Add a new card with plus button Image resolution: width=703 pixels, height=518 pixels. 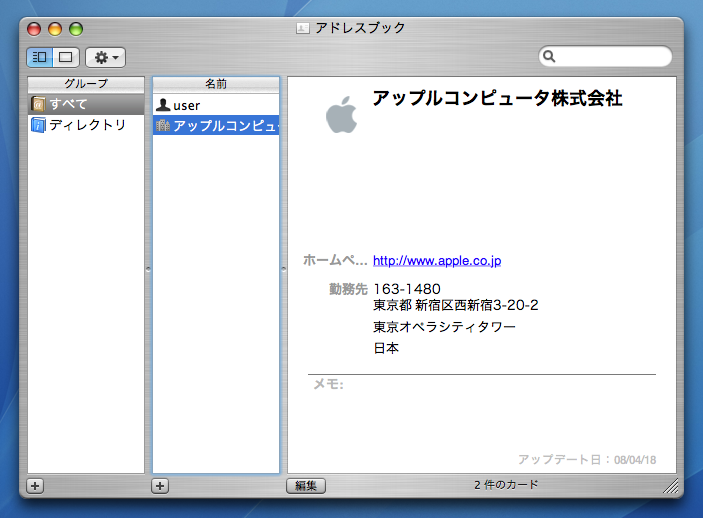pos(160,486)
